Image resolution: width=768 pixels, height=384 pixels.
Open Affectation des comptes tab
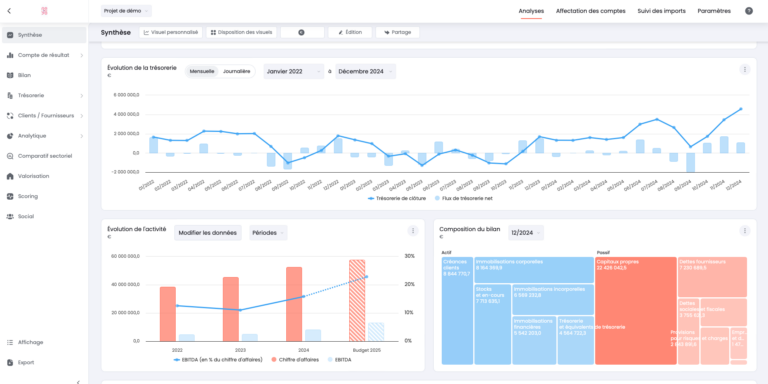(590, 11)
